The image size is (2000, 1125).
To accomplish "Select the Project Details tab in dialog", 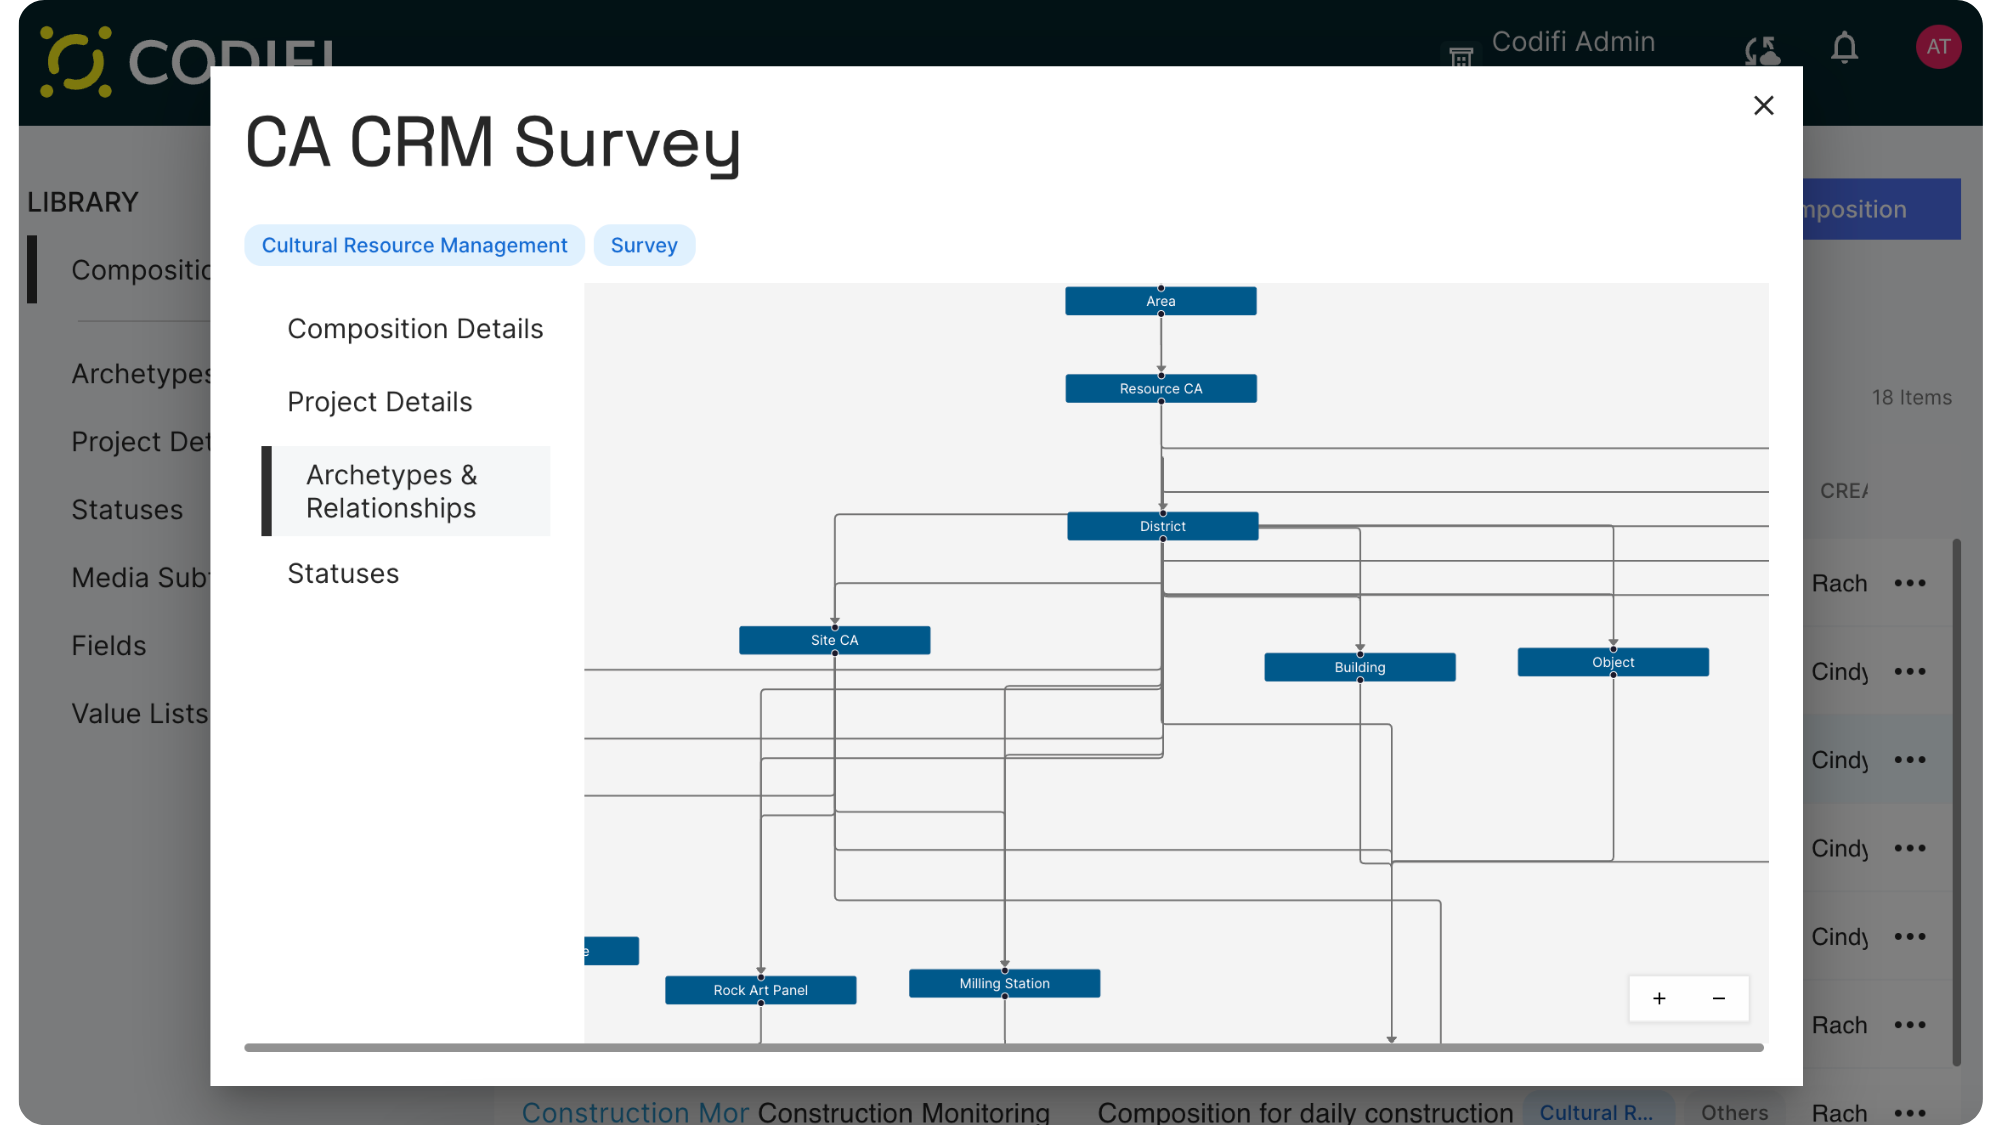I will [x=379, y=402].
